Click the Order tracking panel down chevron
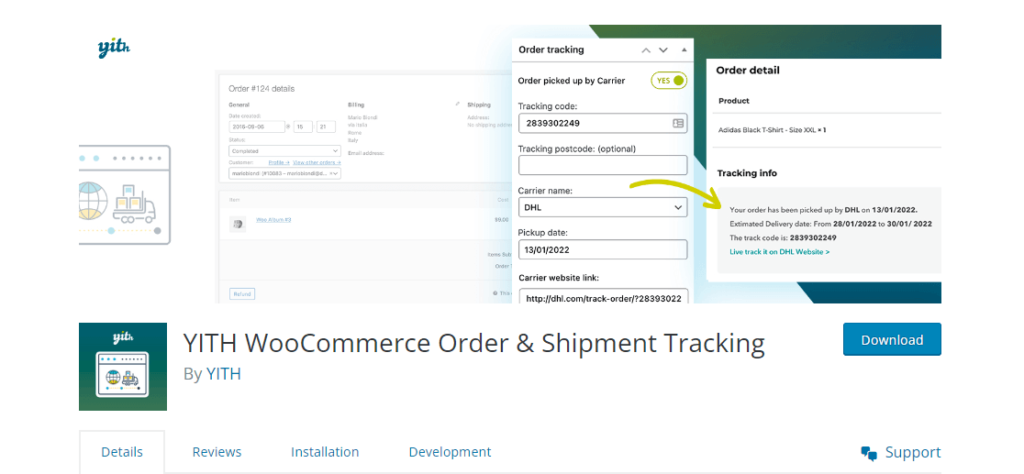The height and width of the screenshot is (474, 1024). coord(664,50)
